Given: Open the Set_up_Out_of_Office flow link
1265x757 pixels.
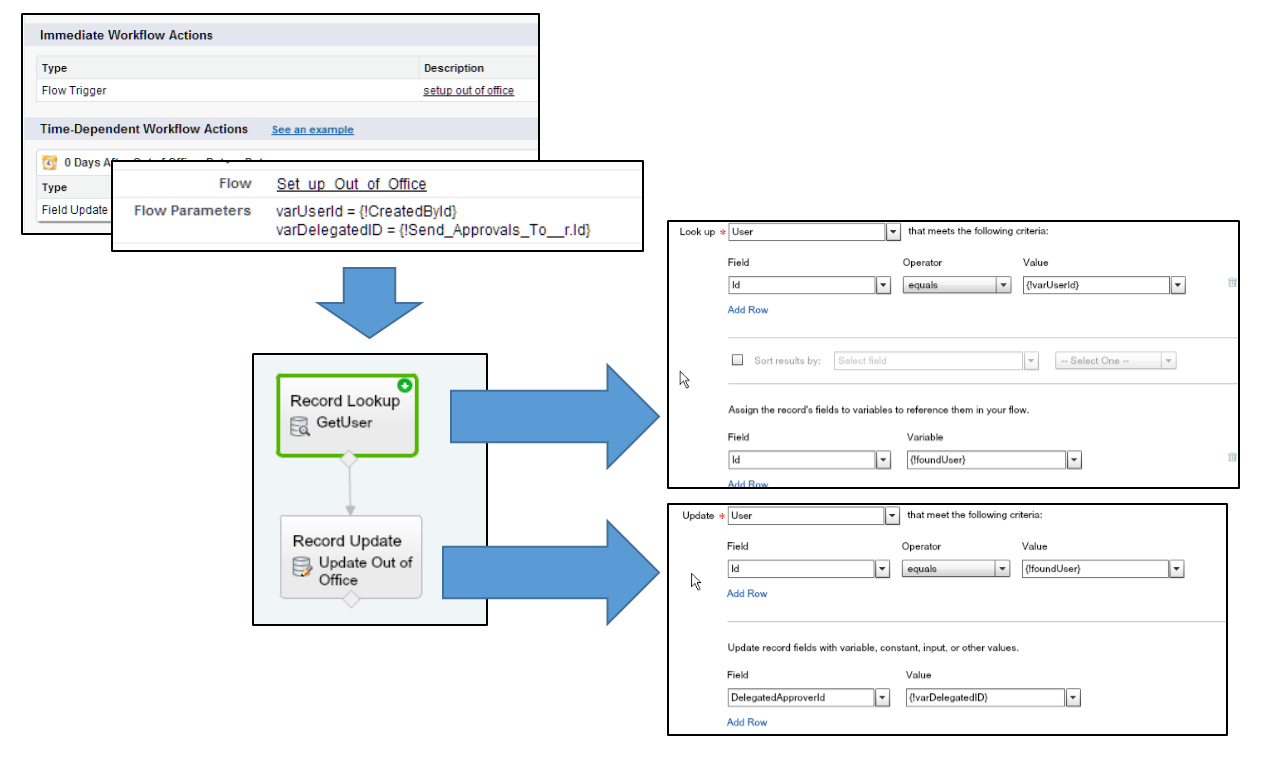Looking at the screenshot, I should tap(351, 184).
